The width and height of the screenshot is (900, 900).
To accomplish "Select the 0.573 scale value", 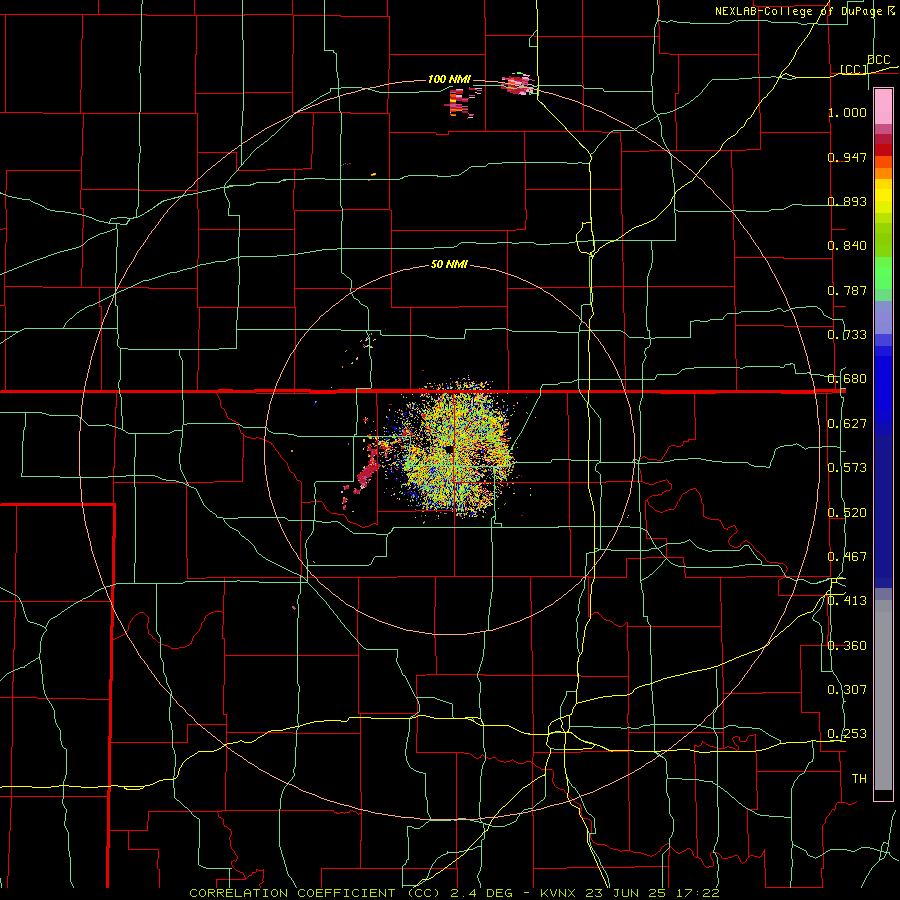I will [x=847, y=468].
